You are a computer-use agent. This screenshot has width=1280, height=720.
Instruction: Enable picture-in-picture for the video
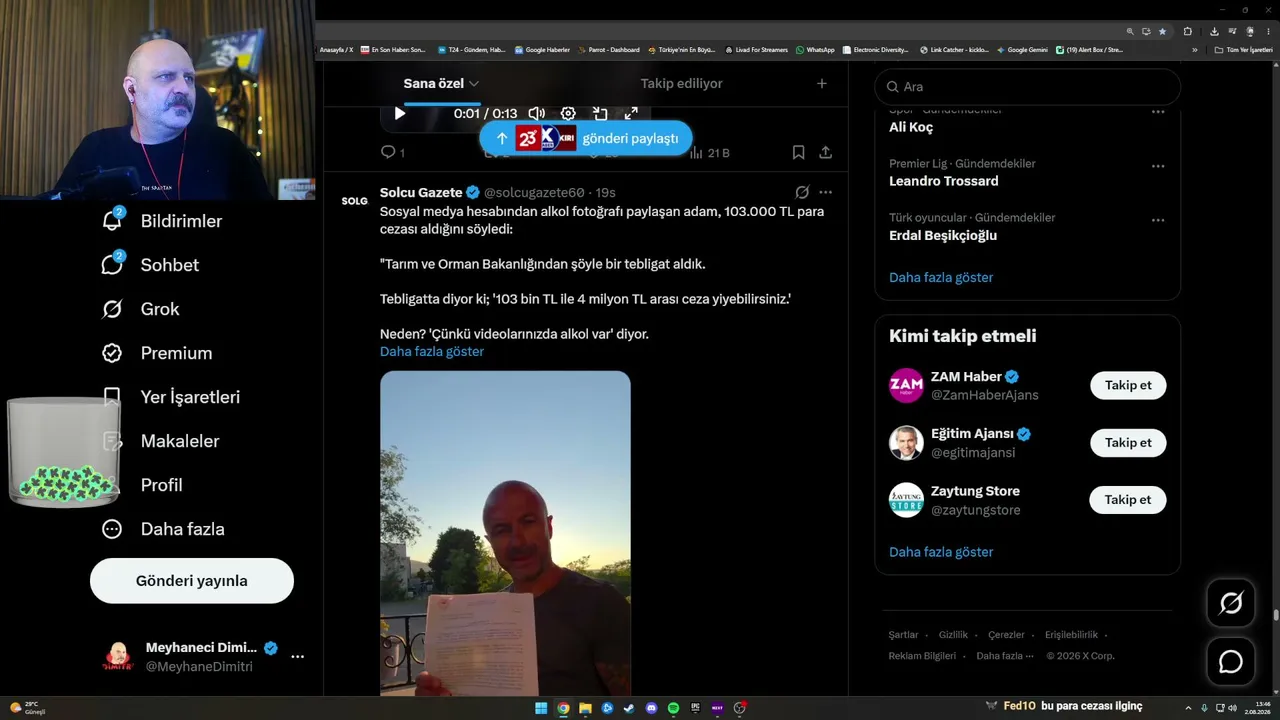click(x=600, y=114)
